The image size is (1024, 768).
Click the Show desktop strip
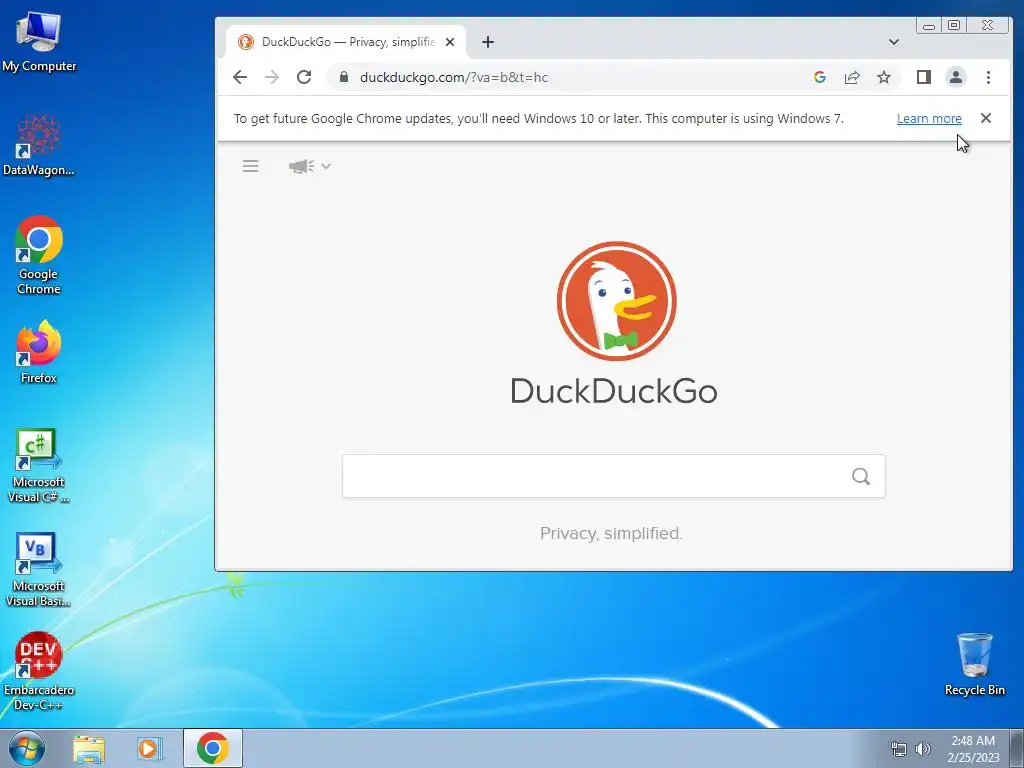coord(1017,748)
